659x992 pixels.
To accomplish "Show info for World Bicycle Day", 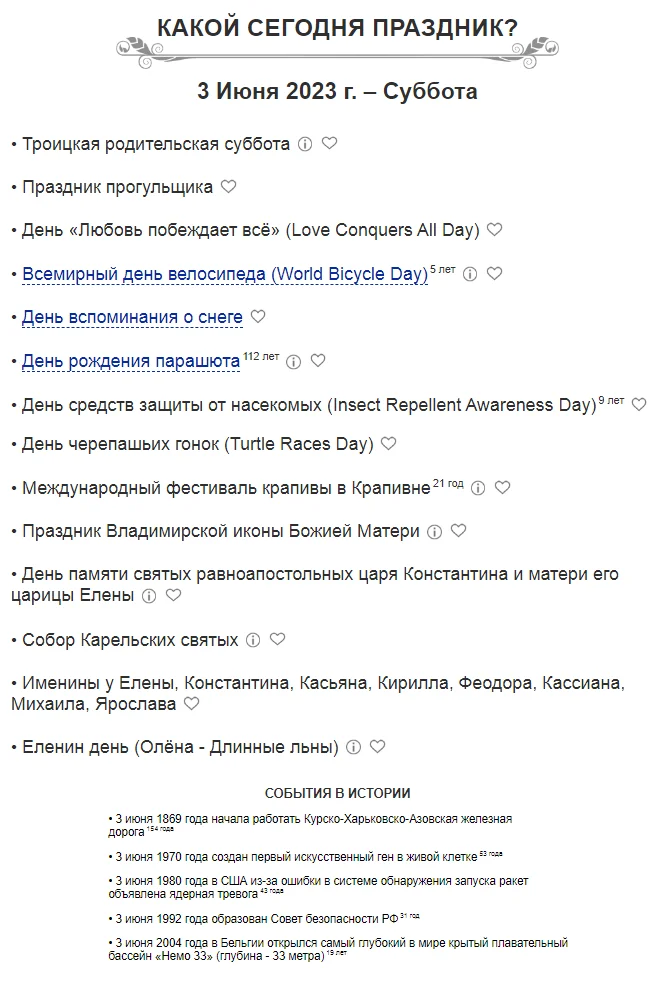I will pos(470,274).
